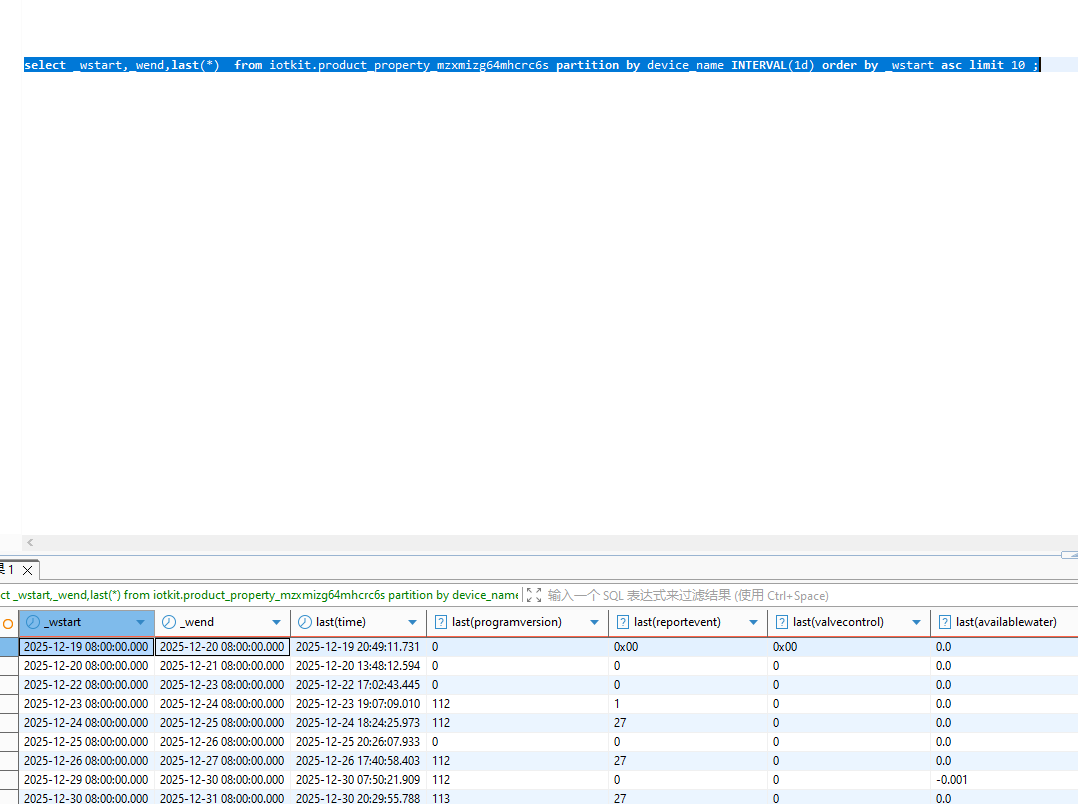Click the orange circle icon at the grid corner
The width and height of the screenshot is (1078, 804).
coord(8,623)
